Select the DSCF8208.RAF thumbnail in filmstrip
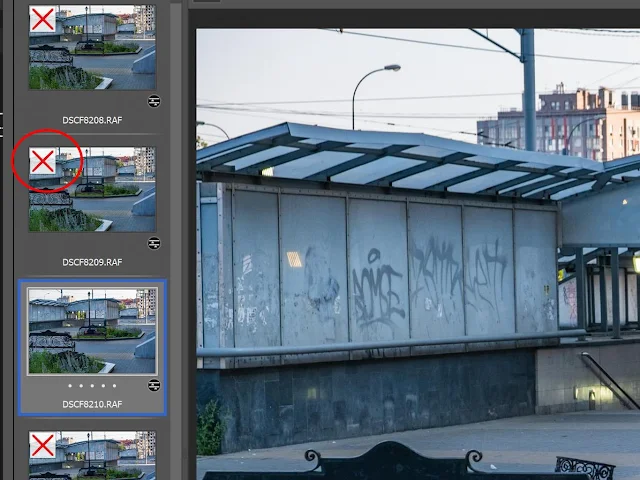The image size is (640, 480). pos(92,47)
